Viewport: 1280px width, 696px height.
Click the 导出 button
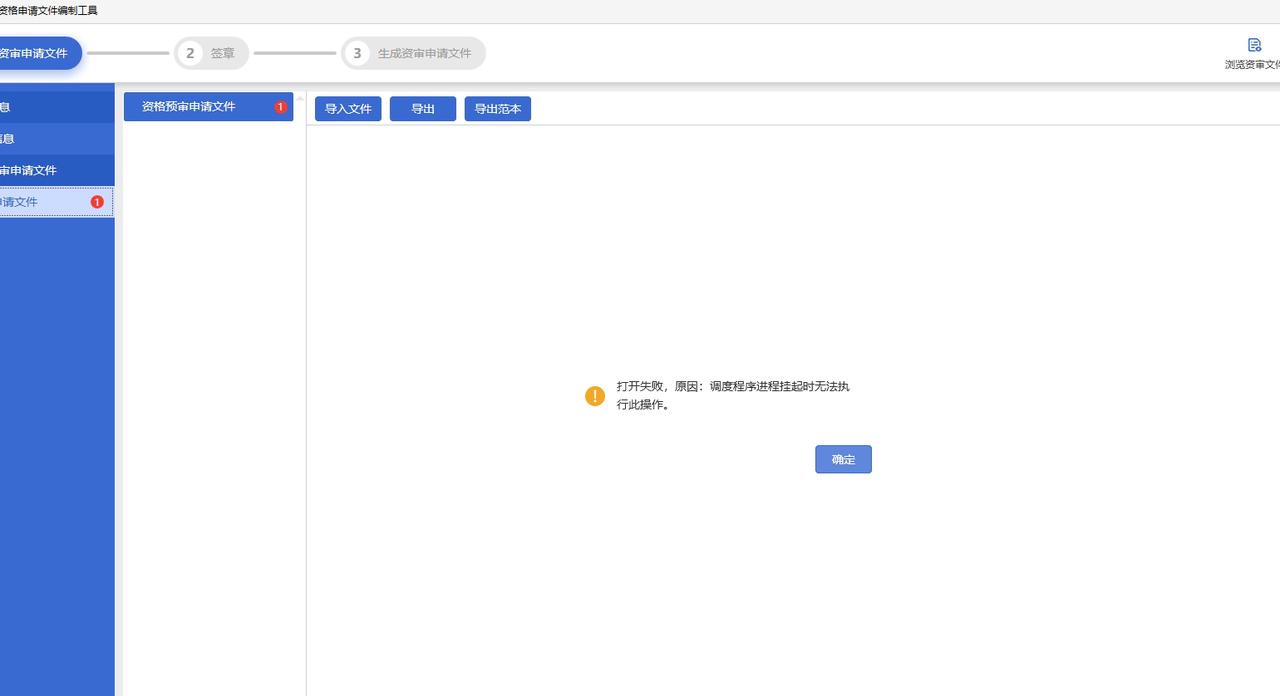[423, 109]
